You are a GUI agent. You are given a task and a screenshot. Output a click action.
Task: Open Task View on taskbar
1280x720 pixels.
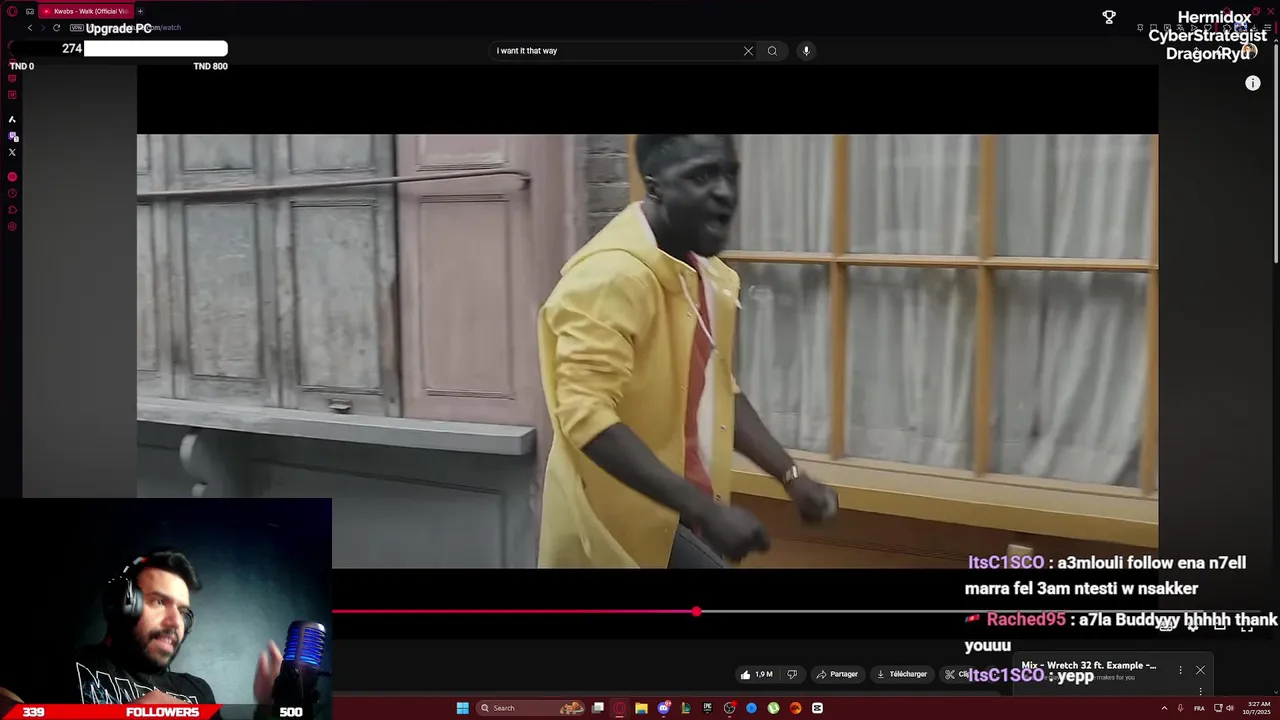(598, 708)
